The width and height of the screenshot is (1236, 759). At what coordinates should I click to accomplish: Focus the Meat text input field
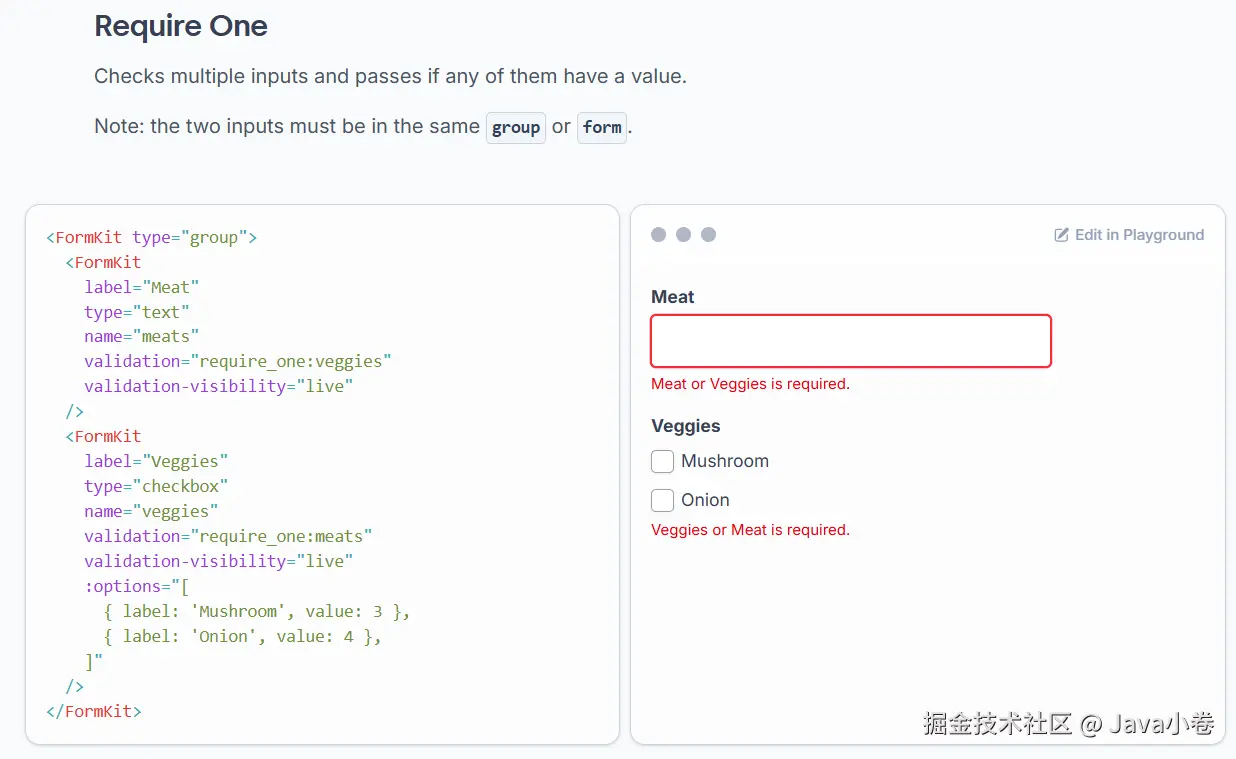tap(851, 341)
